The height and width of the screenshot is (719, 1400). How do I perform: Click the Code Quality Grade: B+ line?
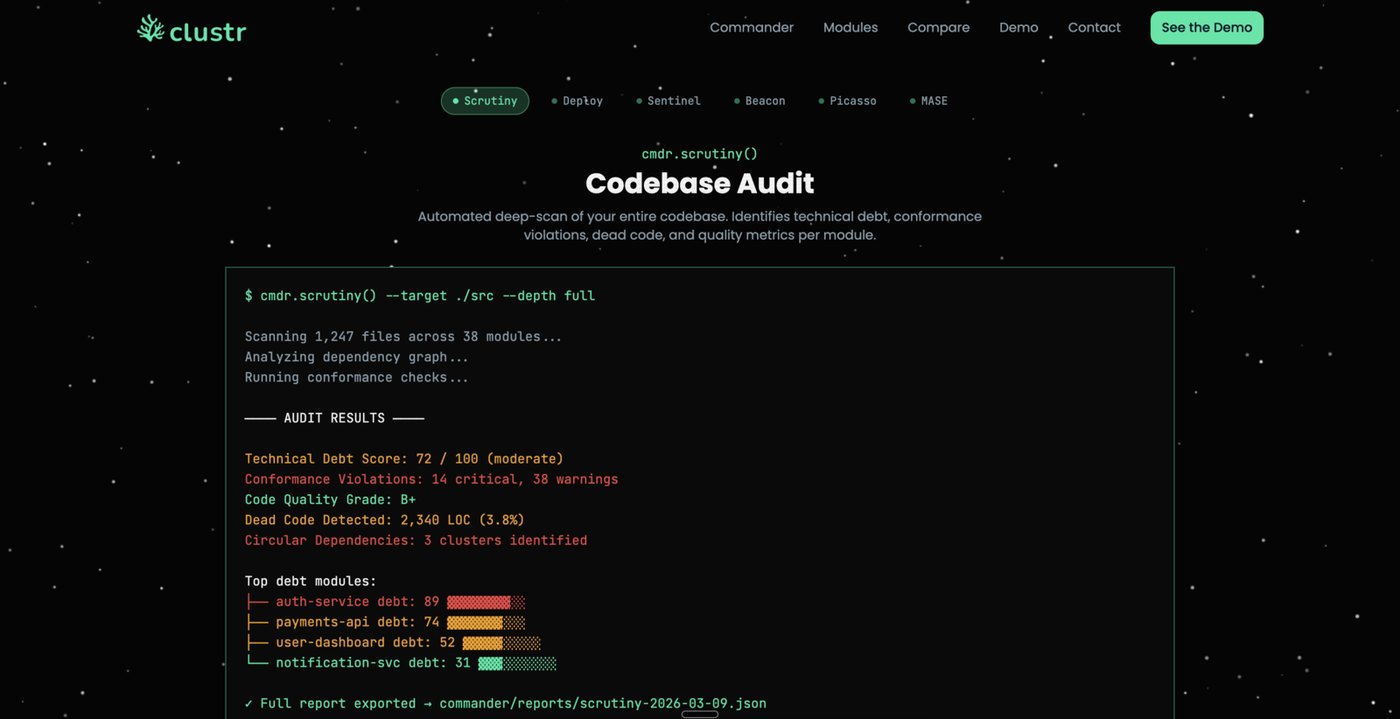[x=330, y=500]
